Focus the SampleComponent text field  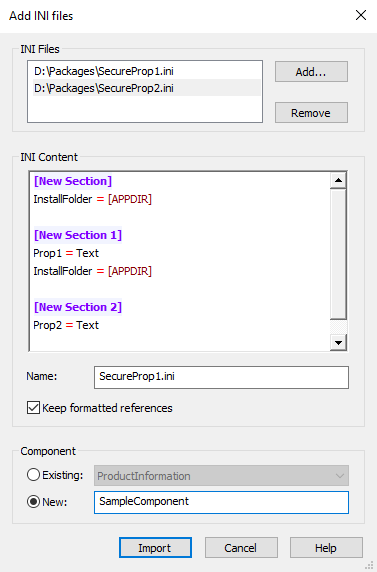(x=221, y=502)
